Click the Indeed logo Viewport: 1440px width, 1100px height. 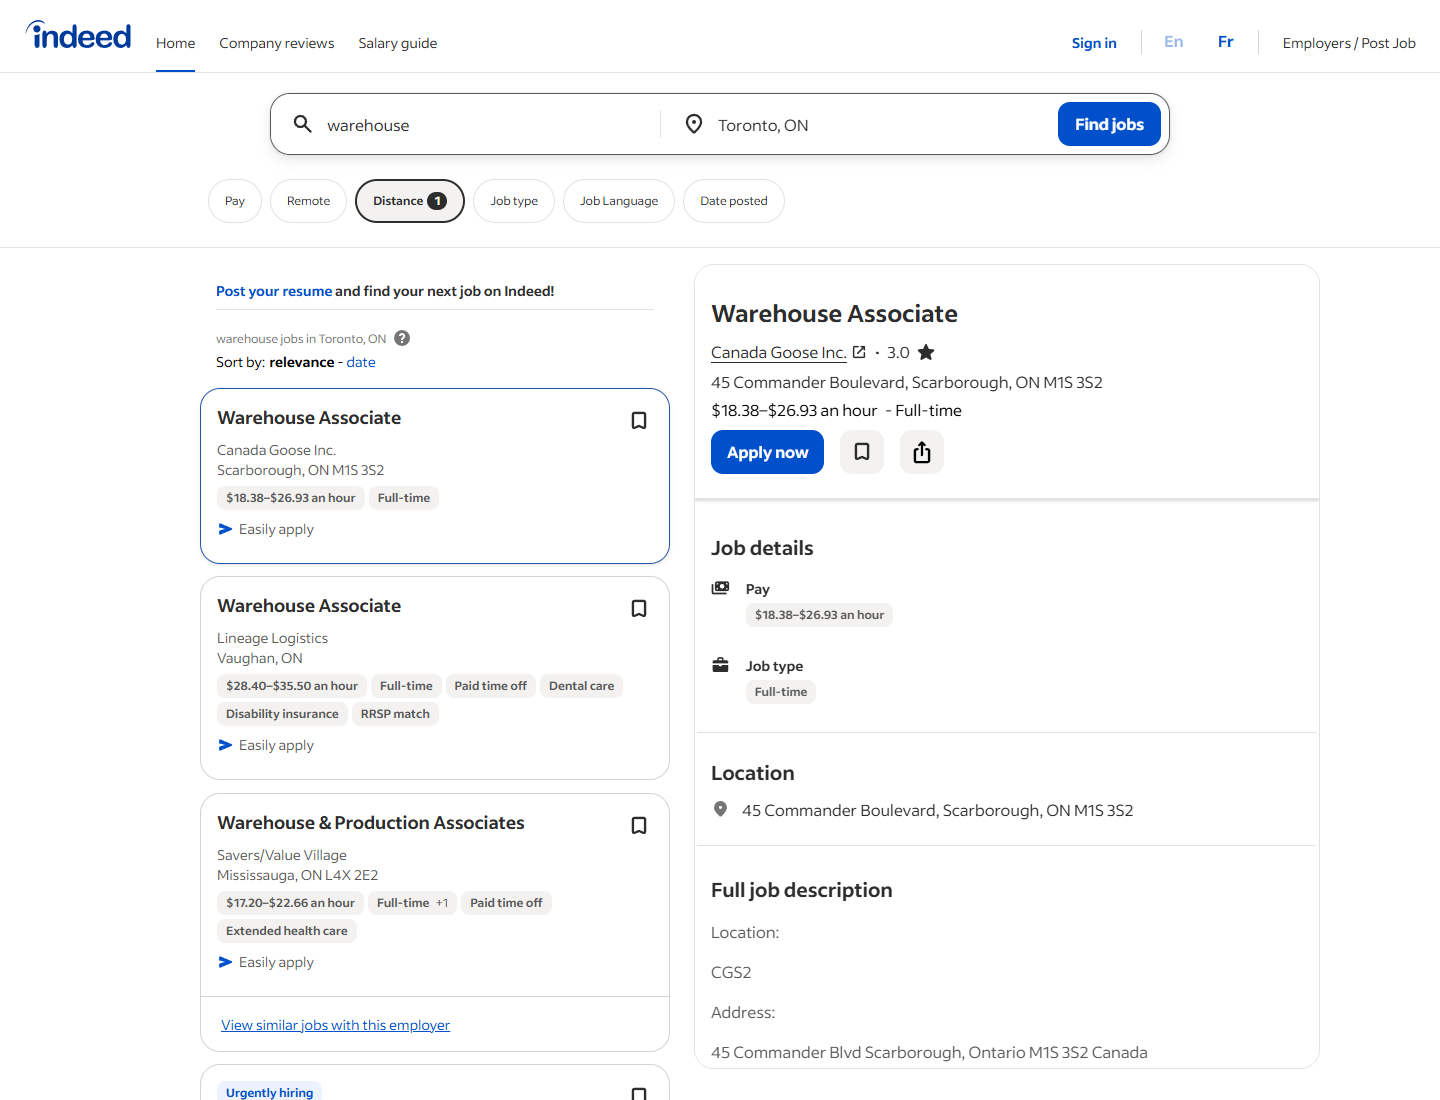coord(79,36)
